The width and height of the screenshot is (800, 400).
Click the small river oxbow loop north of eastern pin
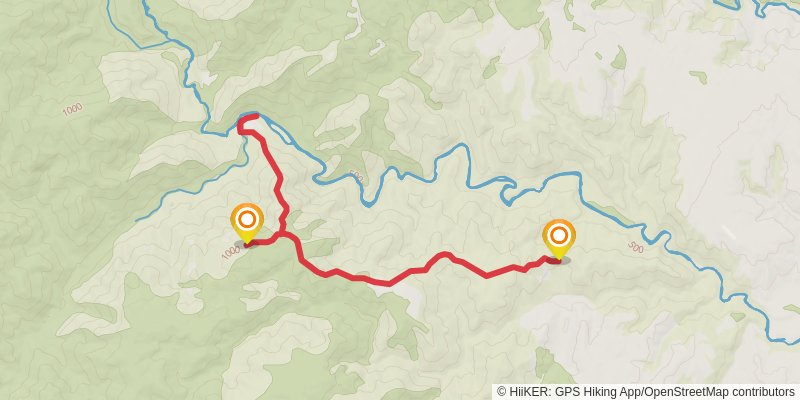[x=510, y=191]
